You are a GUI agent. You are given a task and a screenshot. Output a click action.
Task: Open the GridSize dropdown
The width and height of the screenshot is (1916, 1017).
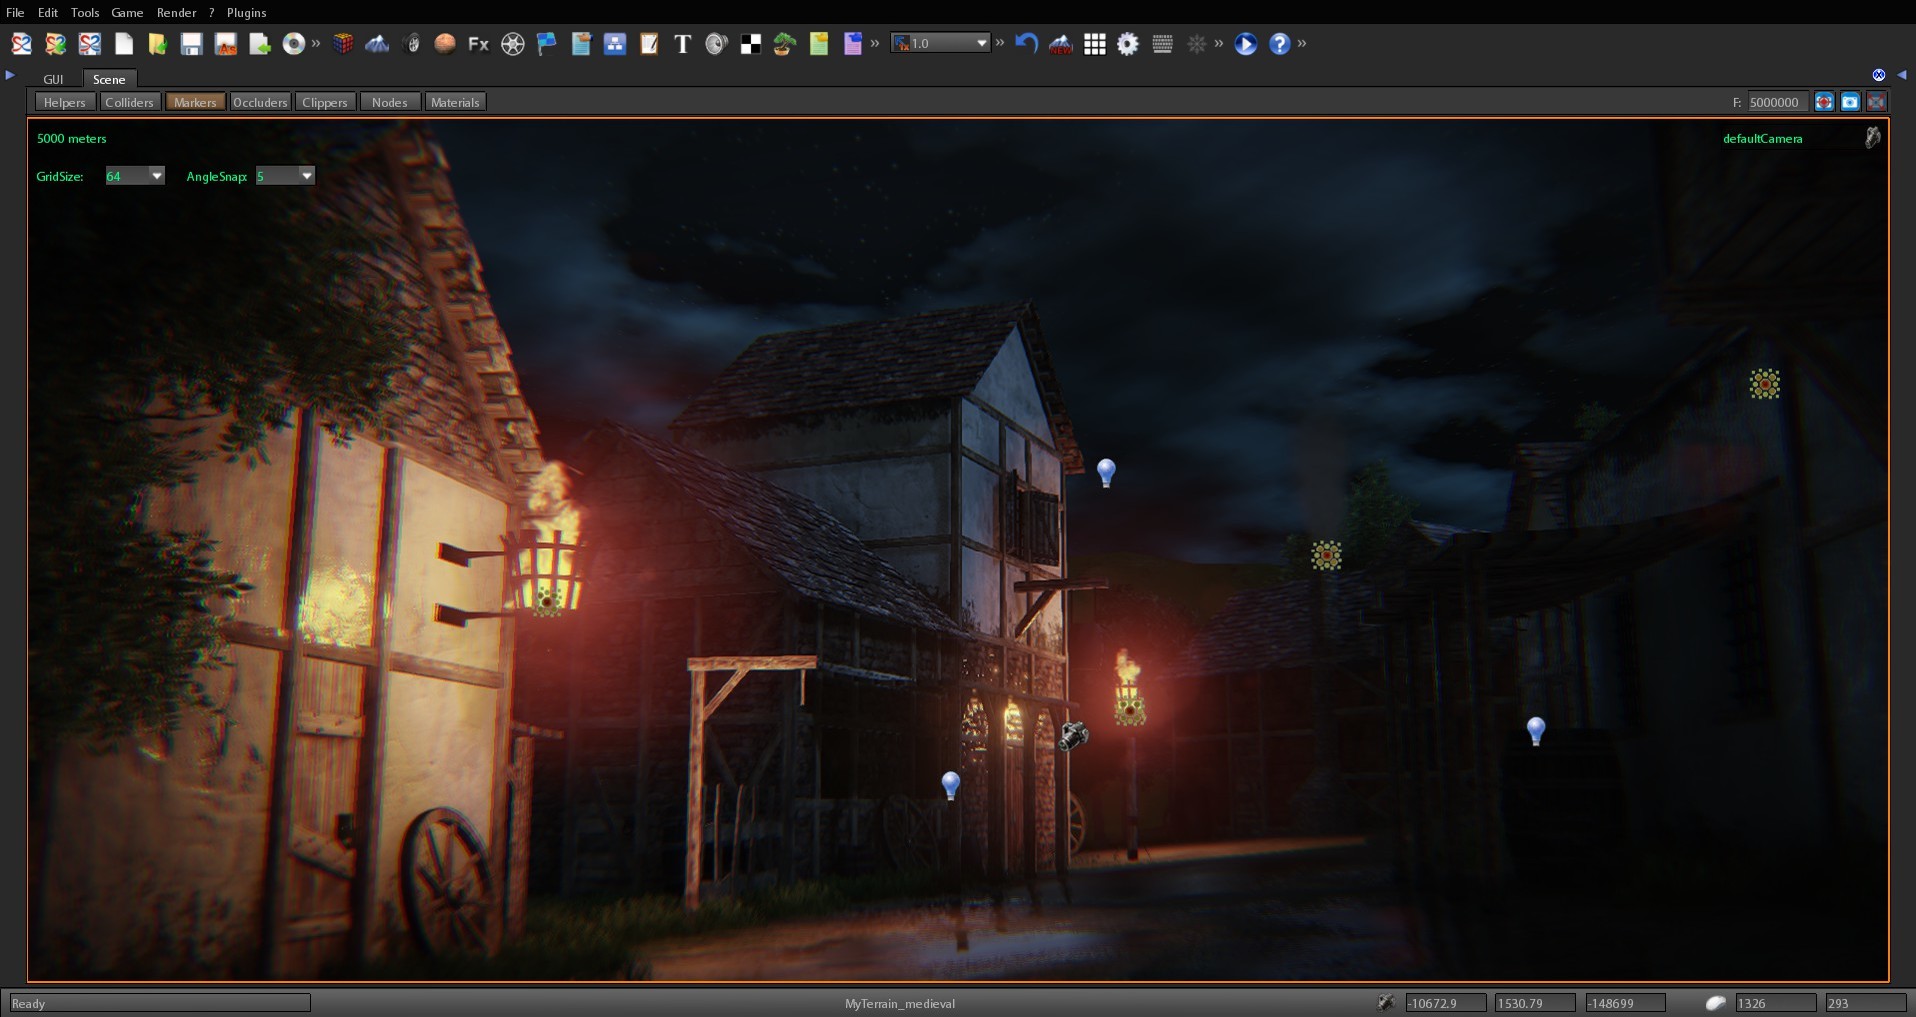[157, 175]
